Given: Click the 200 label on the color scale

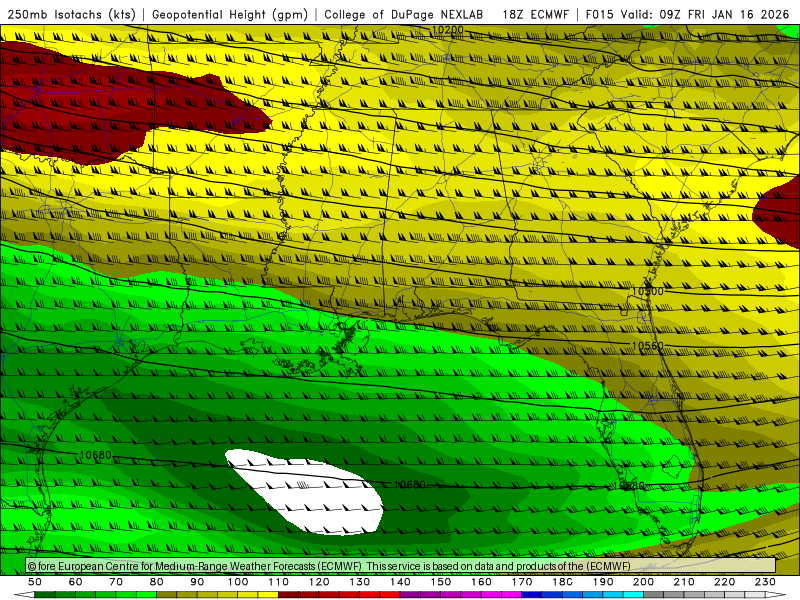Looking at the screenshot, I should [x=643, y=582].
